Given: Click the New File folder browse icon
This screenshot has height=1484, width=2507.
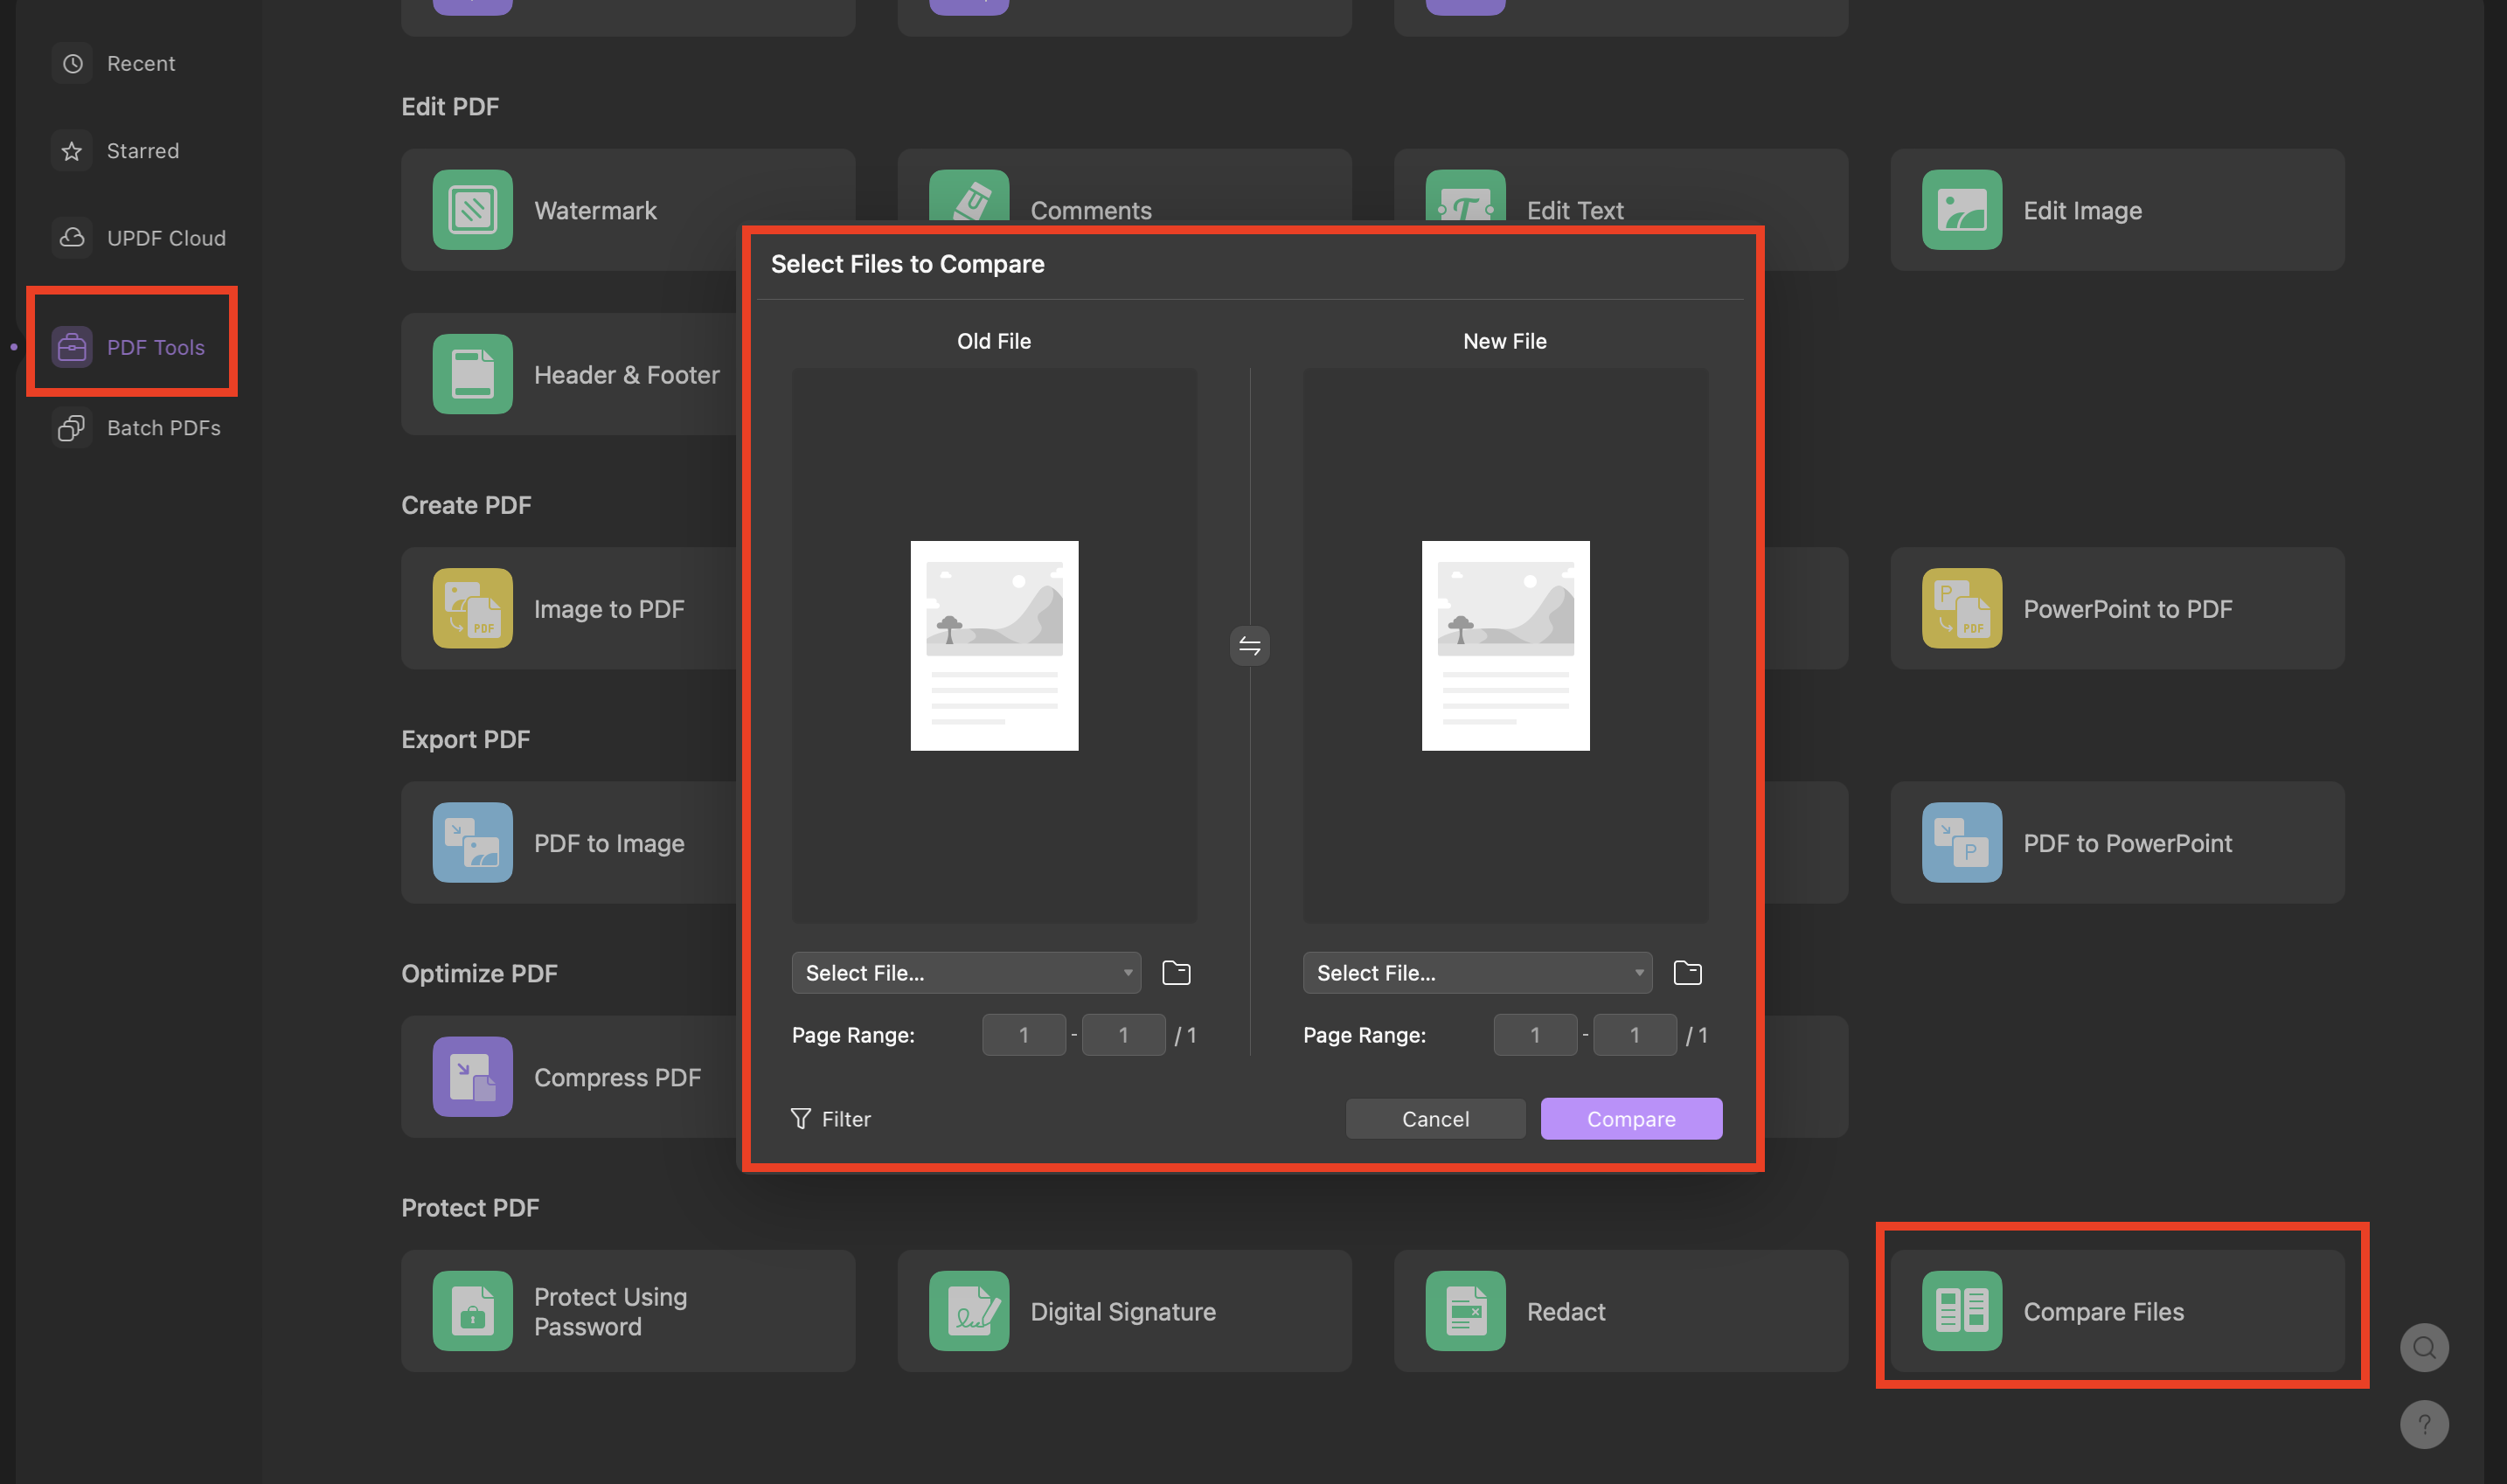Looking at the screenshot, I should click(1687, 973).
